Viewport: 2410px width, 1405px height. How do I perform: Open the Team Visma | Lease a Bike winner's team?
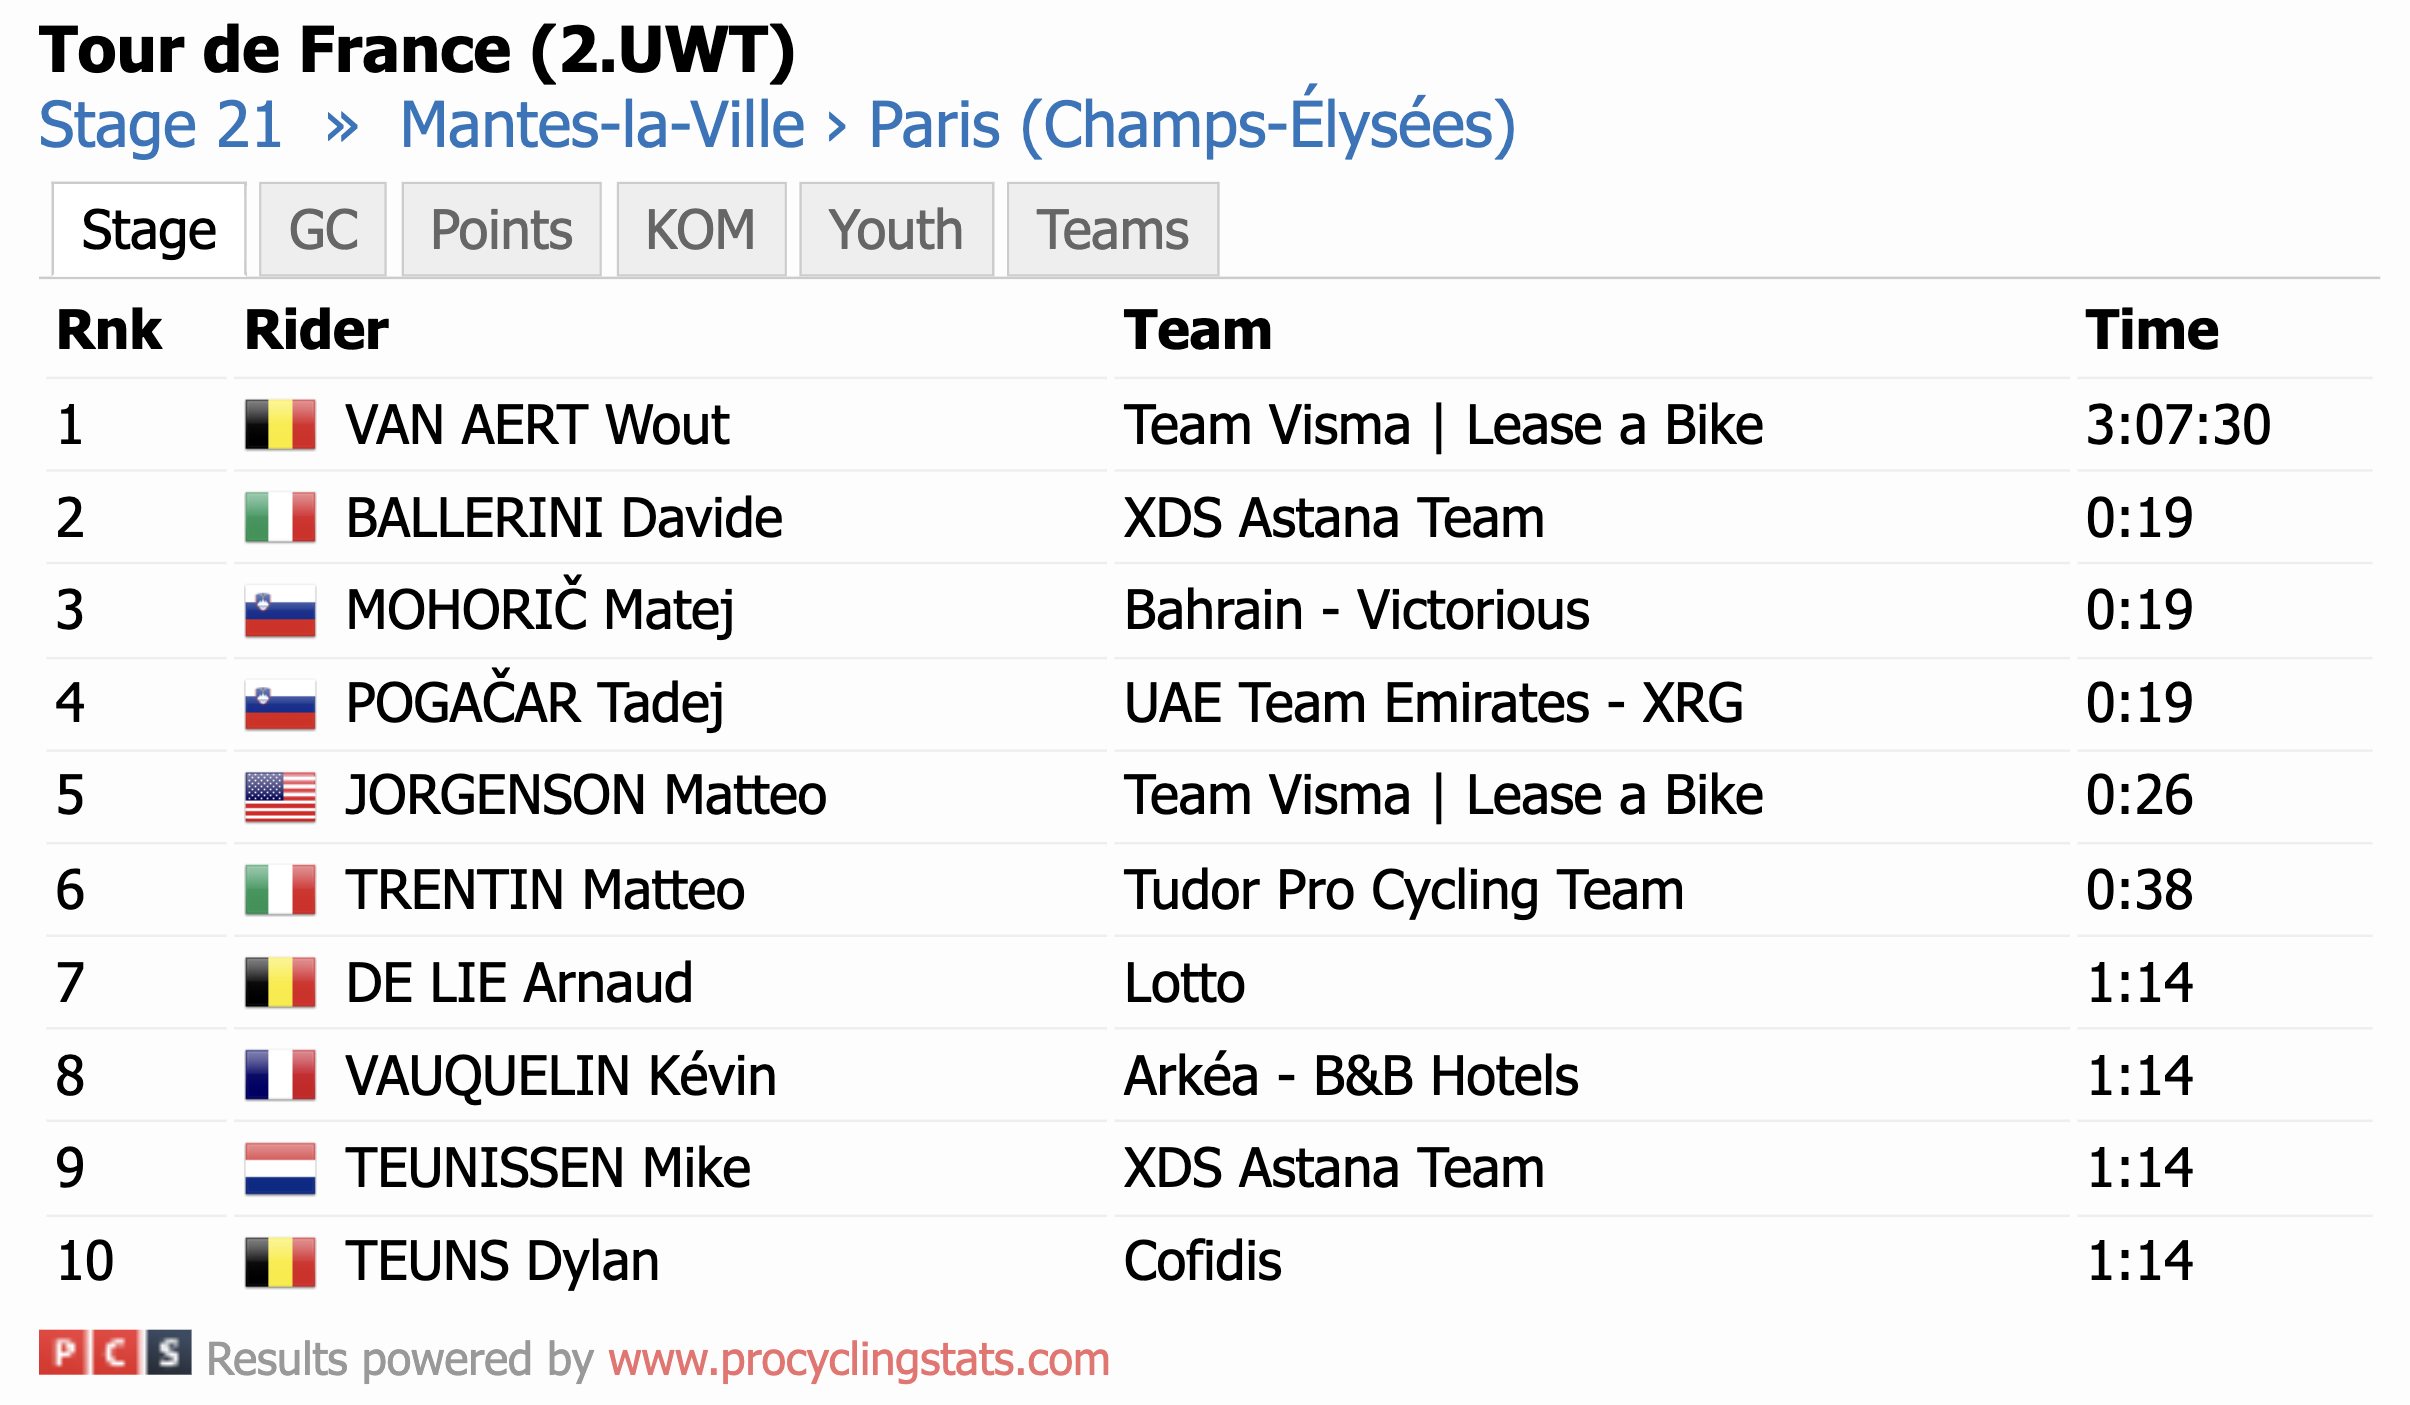1443,425
